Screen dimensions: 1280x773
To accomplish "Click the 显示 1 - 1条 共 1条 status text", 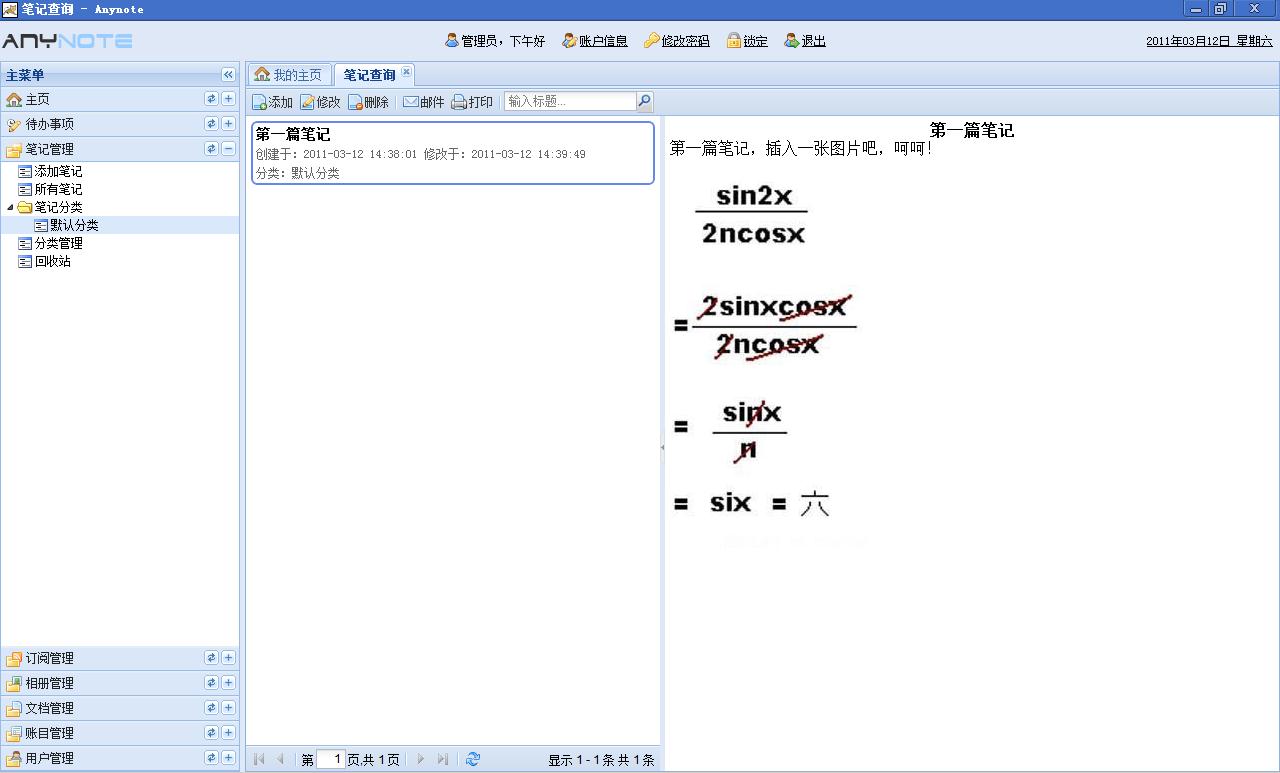I will click(x=601, y=760).
